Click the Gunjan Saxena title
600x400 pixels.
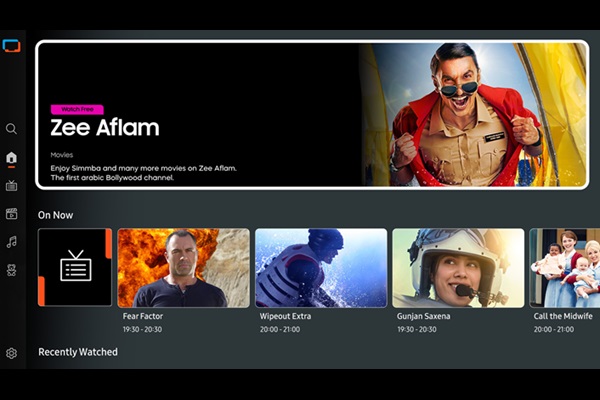(424, 316)
